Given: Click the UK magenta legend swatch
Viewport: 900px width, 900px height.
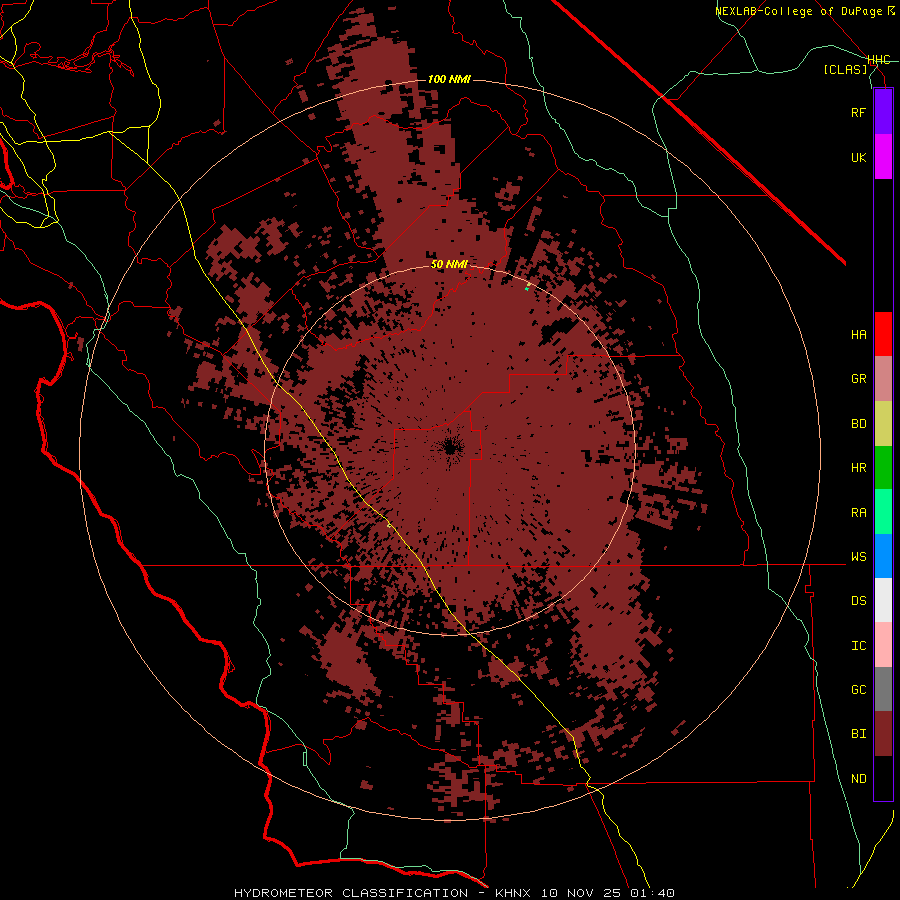Looking at the screenshot, I should pos(883,157).
